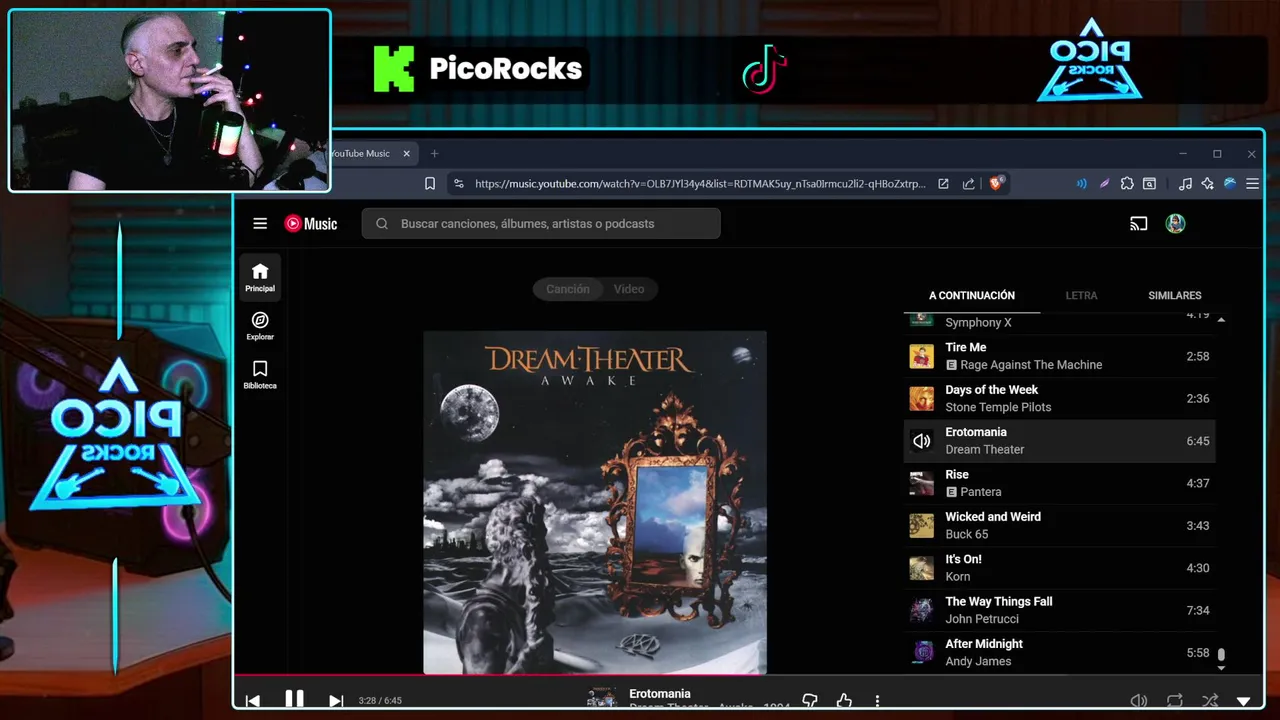
Task: Open a new browser tab
Action: [434, 154]
